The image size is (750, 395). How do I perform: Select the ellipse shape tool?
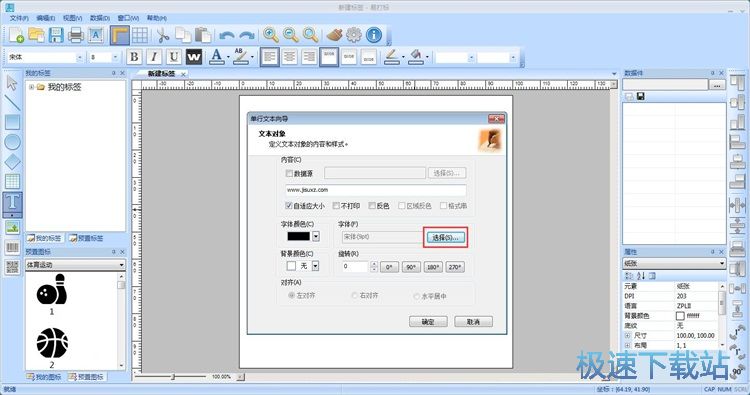point(12,142)
